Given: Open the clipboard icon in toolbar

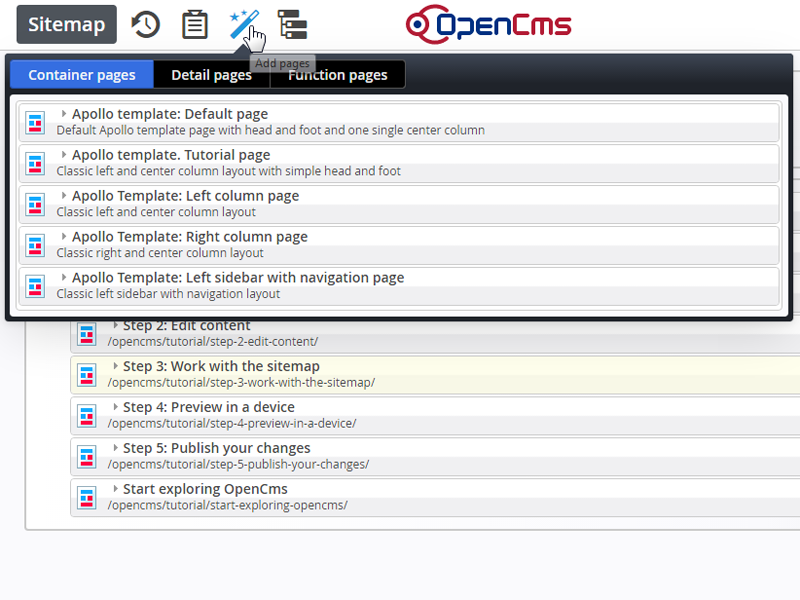Looking at the screenshot, I should point(195,24).
